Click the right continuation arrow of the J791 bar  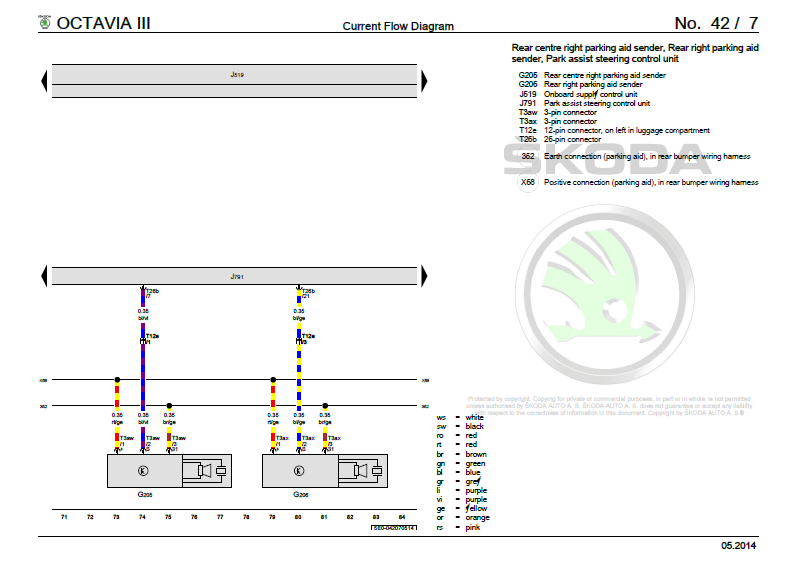point(424,276)
